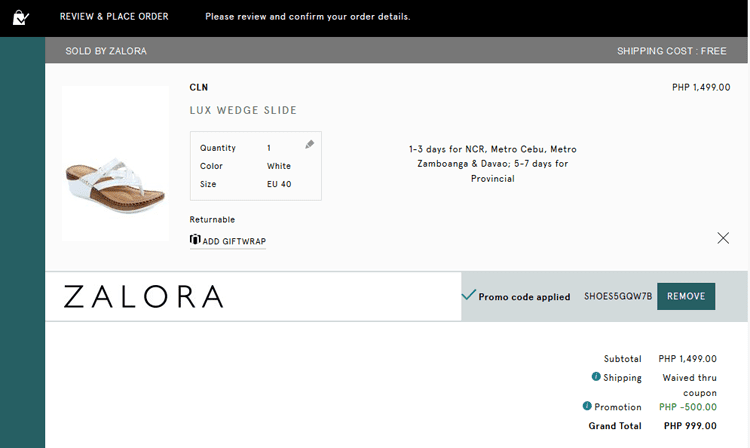
Task: Click the Size EU 40 value
Action: [x=279, y=184]
